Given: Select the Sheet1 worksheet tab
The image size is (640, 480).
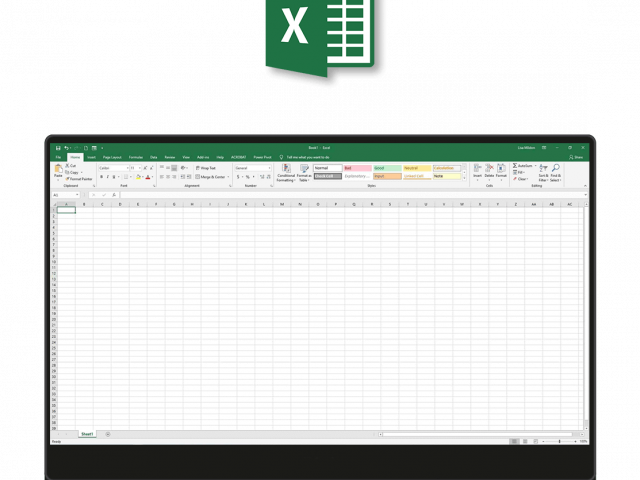Looking at the screenshot, I should pyautogui.click(x=87, y=434).
